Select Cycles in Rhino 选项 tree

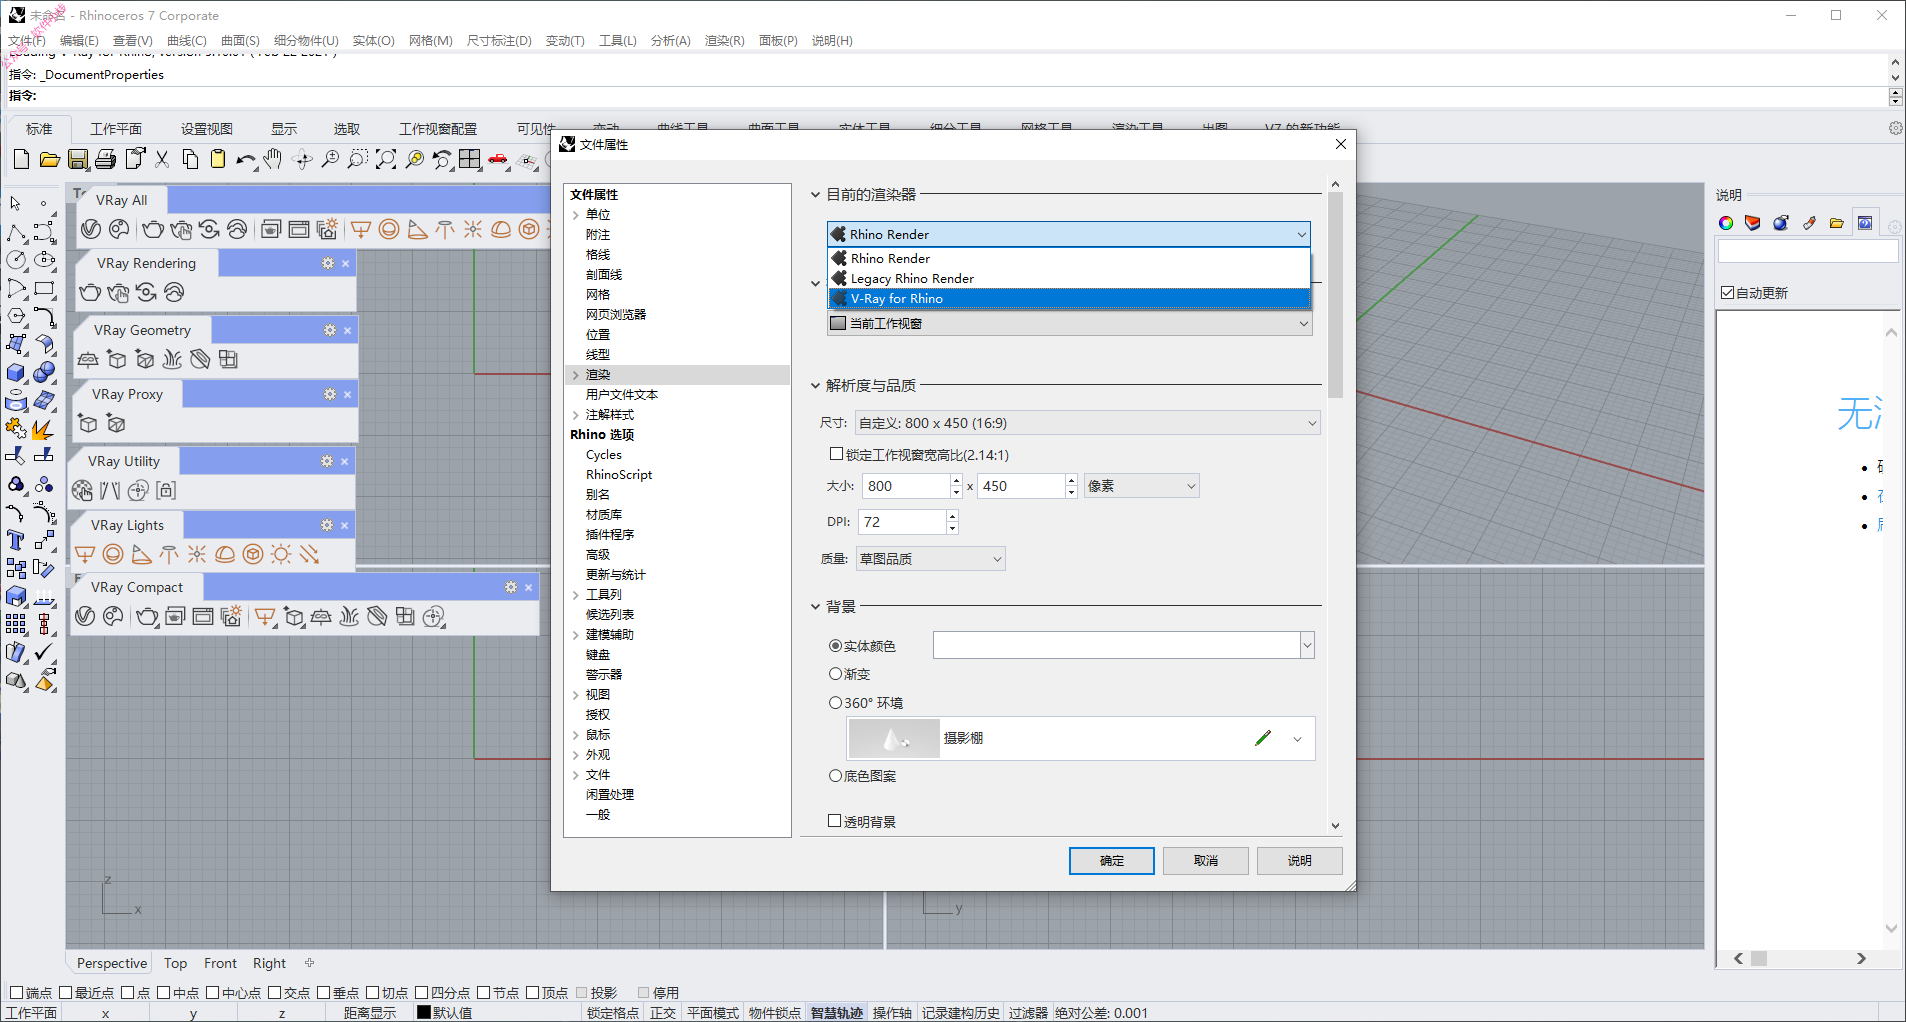pyautogui.click(x=604, y=455)
